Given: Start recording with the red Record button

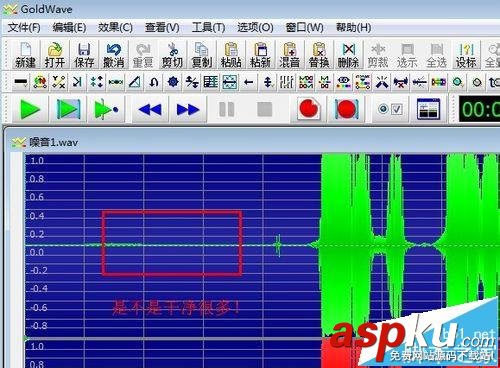Looking at the screenshot, I should click(309, 109).
